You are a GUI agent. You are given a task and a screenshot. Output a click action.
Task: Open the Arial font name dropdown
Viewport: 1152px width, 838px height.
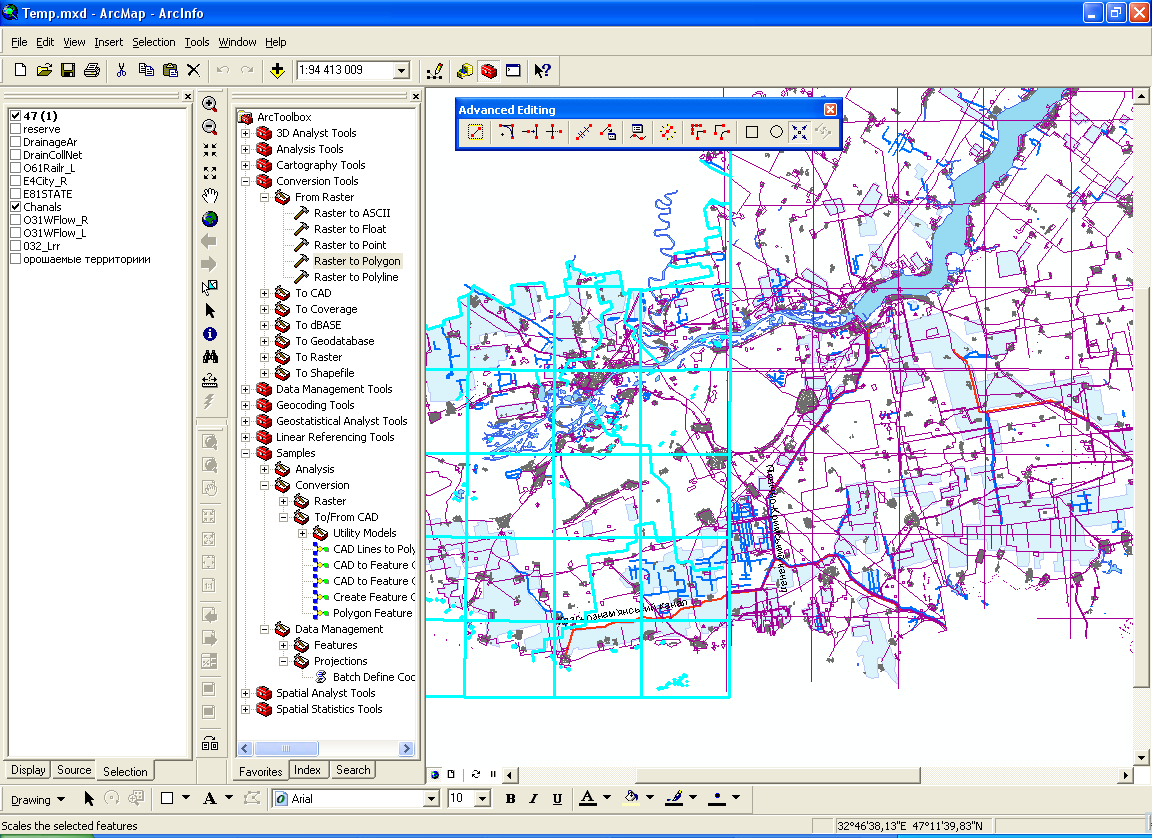pyautogui.click(x=432, y=798)
